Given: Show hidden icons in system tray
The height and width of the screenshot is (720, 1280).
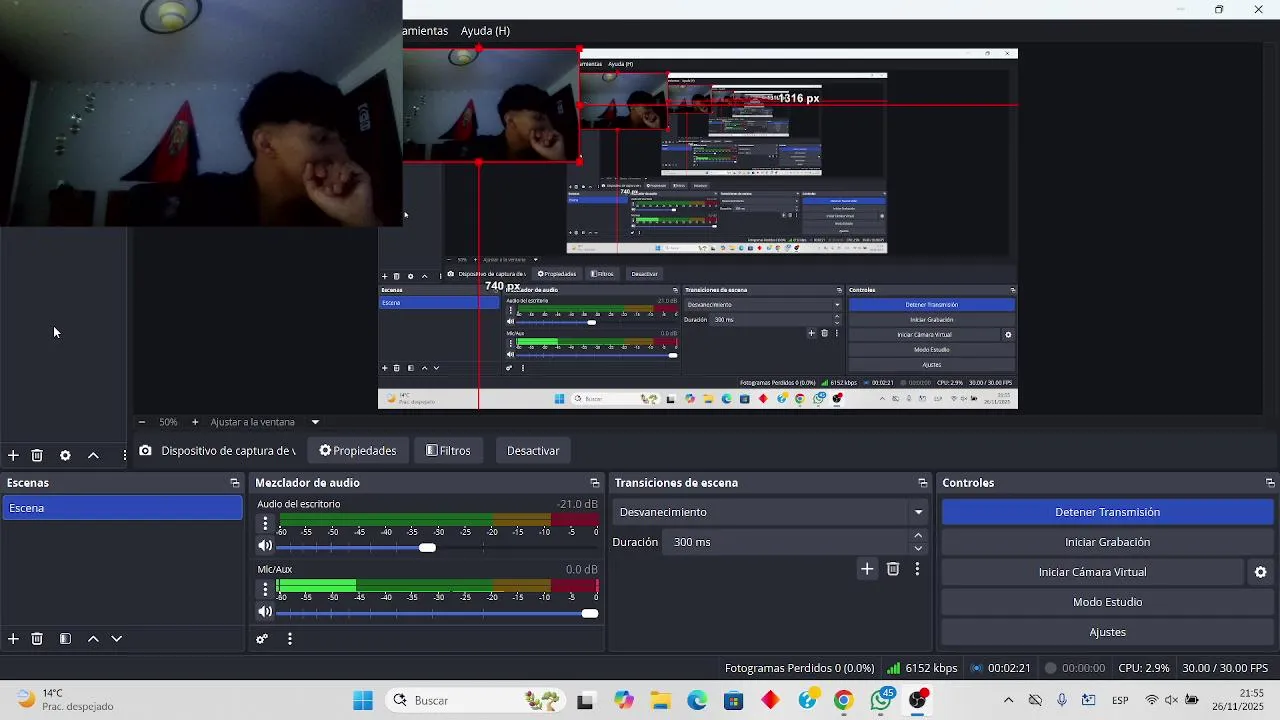Looking at the screenshot, I should pos(1008,700).
